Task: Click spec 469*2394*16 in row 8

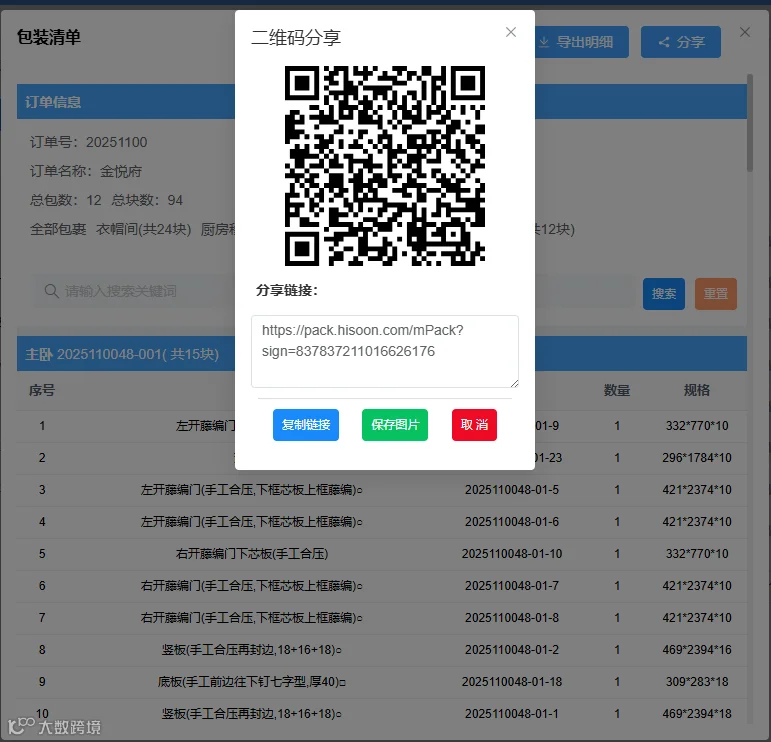Action: tap(697, 650)
